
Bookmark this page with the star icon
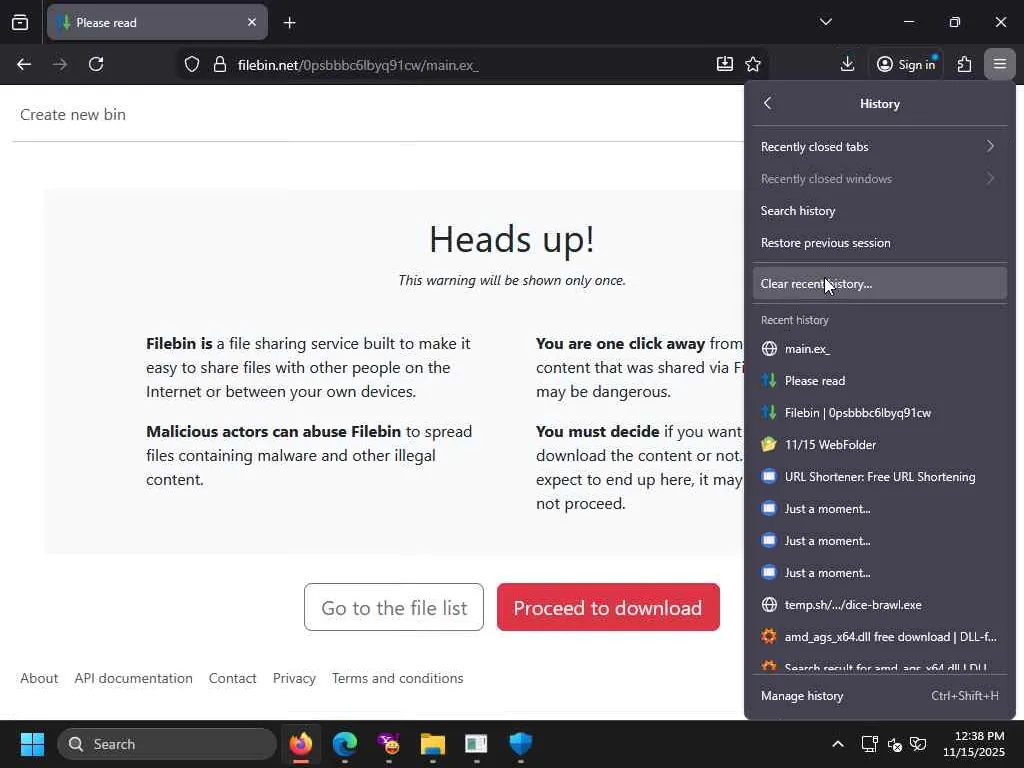pyautogui.click(x=753, y=64)
